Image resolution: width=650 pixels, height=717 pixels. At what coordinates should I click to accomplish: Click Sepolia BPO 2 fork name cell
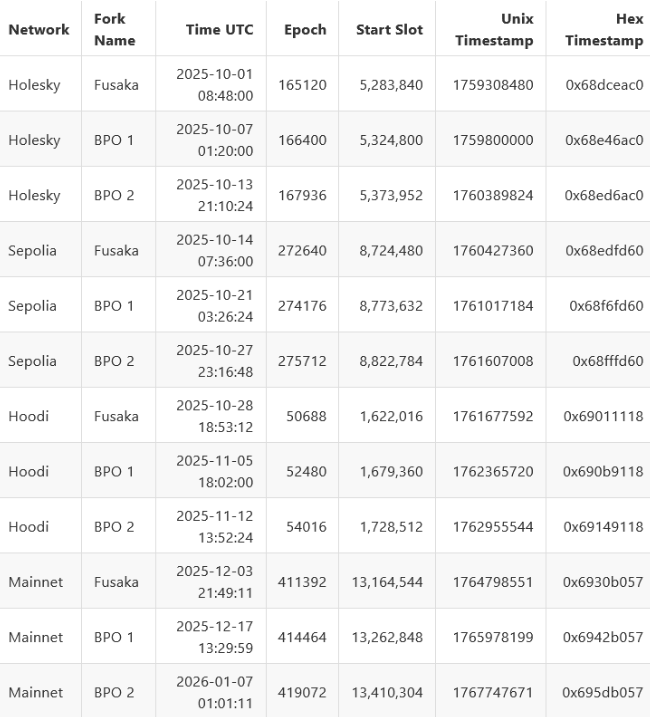tap(114, 361)
